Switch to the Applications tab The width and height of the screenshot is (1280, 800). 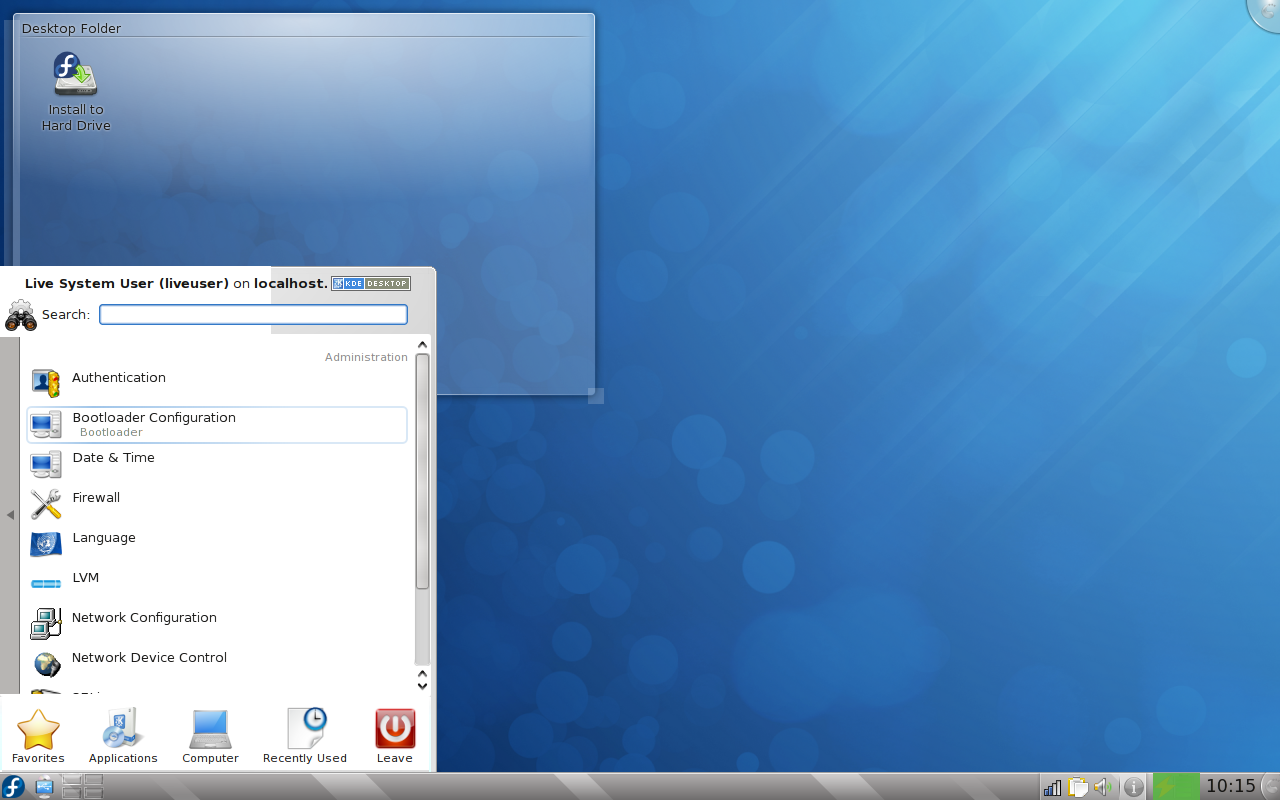123,736
